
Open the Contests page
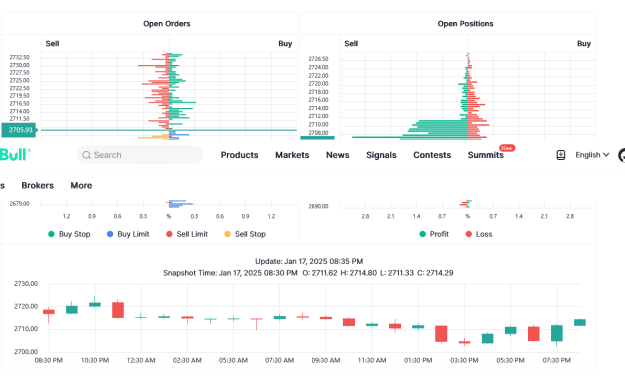432,155
